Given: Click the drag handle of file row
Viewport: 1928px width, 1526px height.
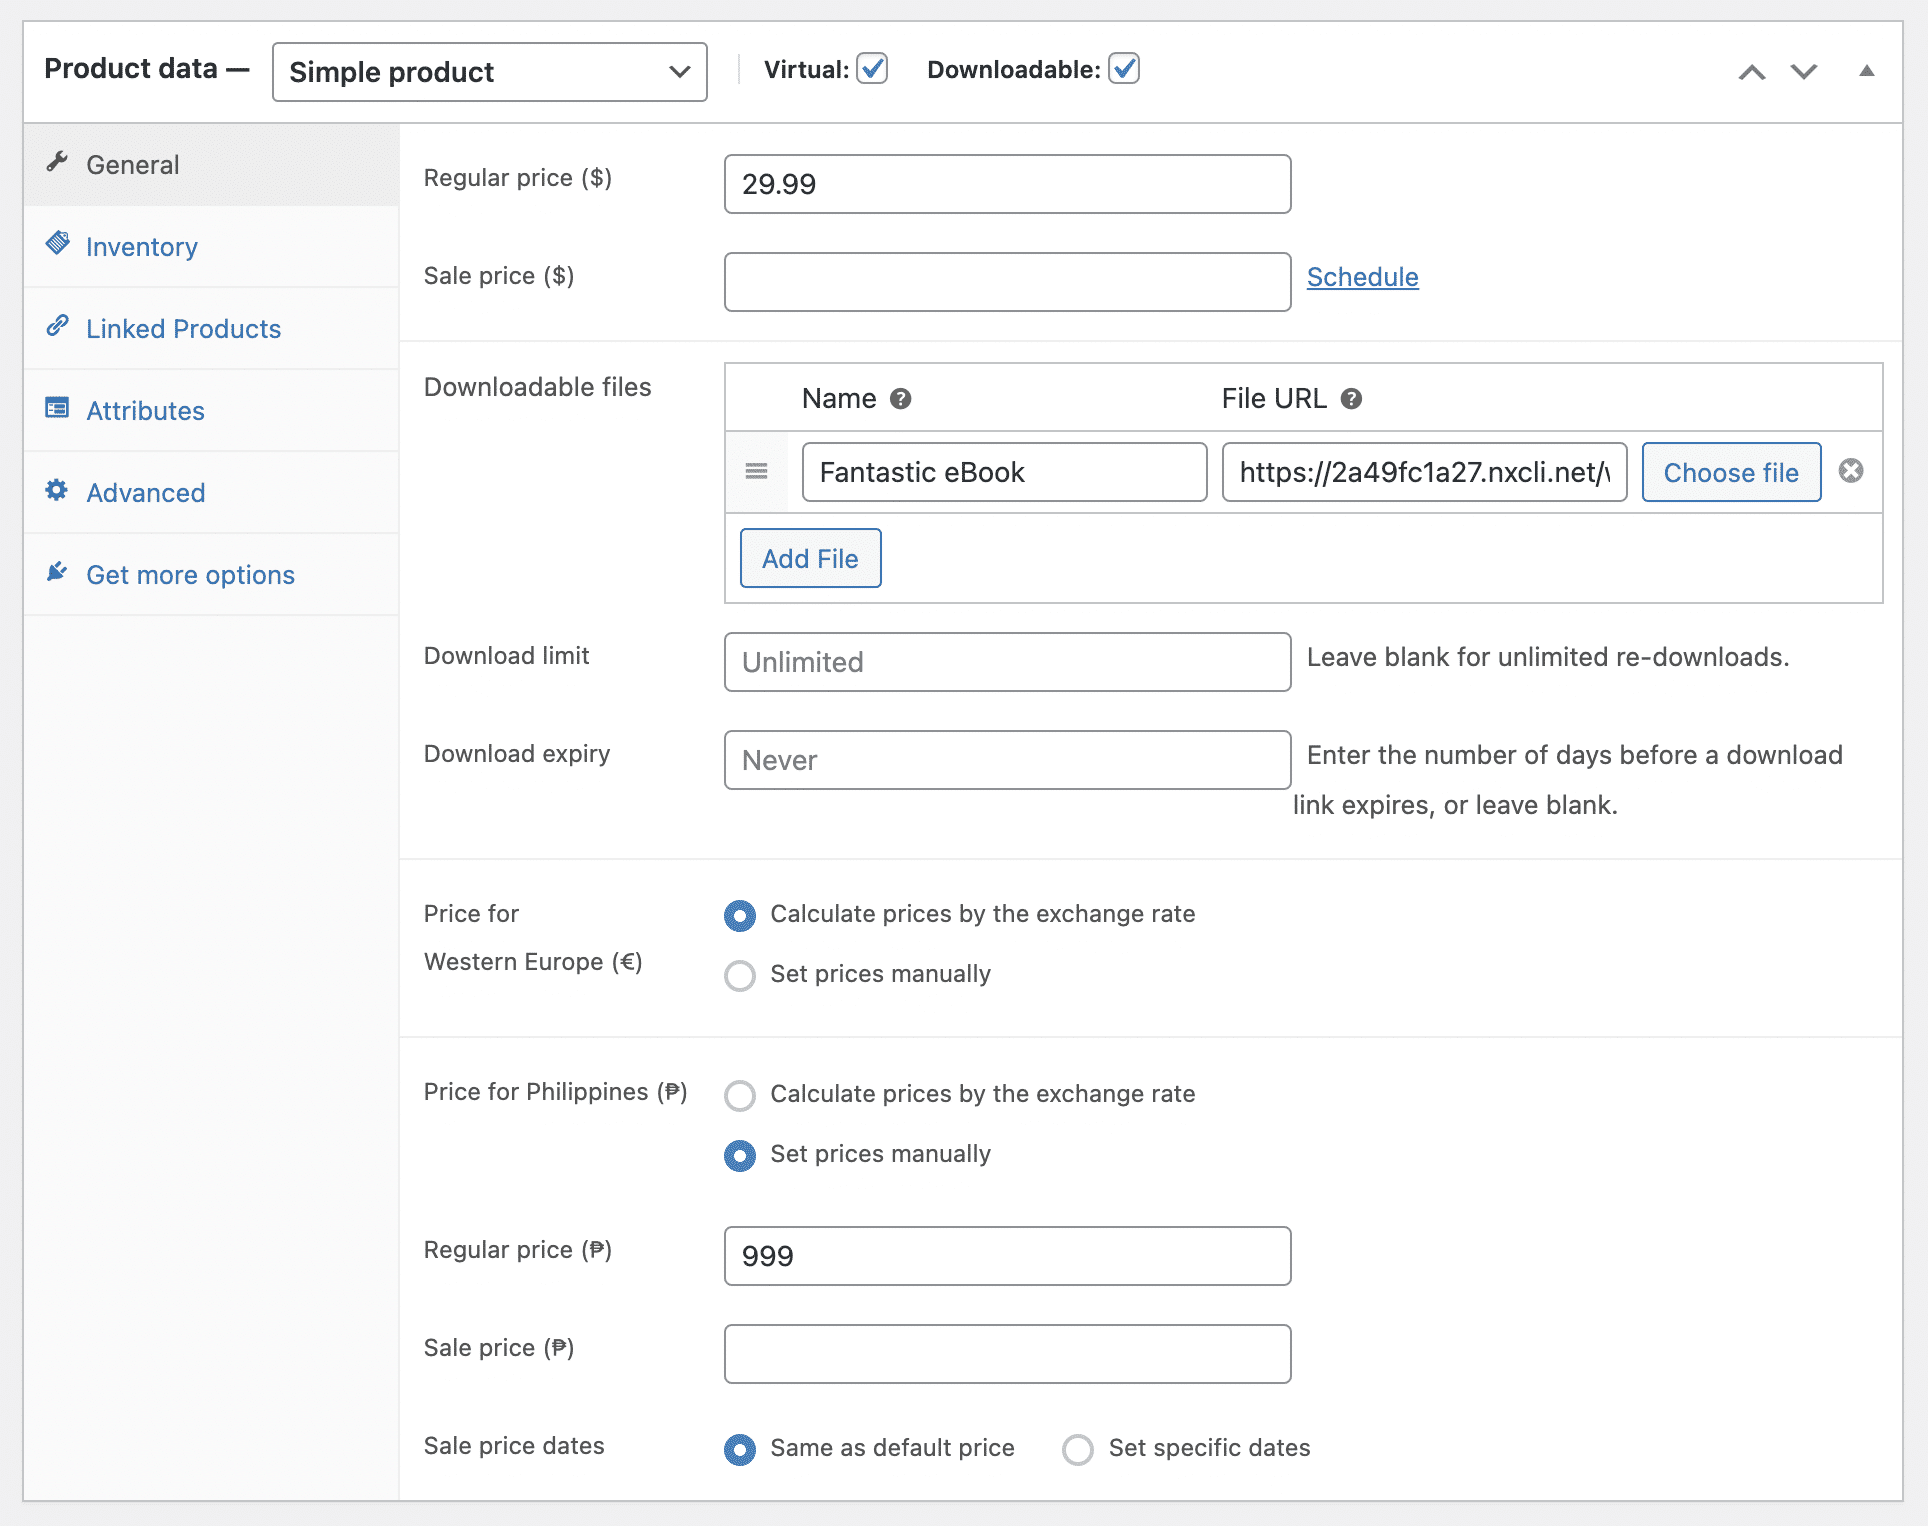Looking at the screenshot, I should point(757,471).
